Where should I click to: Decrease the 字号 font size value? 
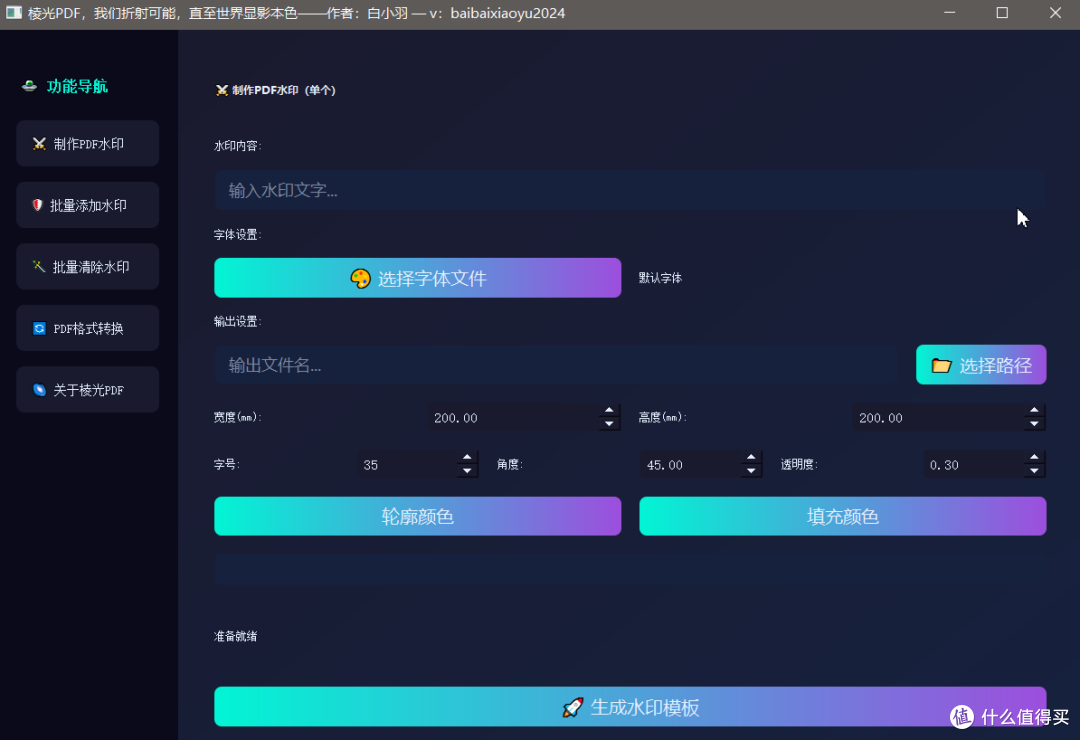click(x=467, y=471)
